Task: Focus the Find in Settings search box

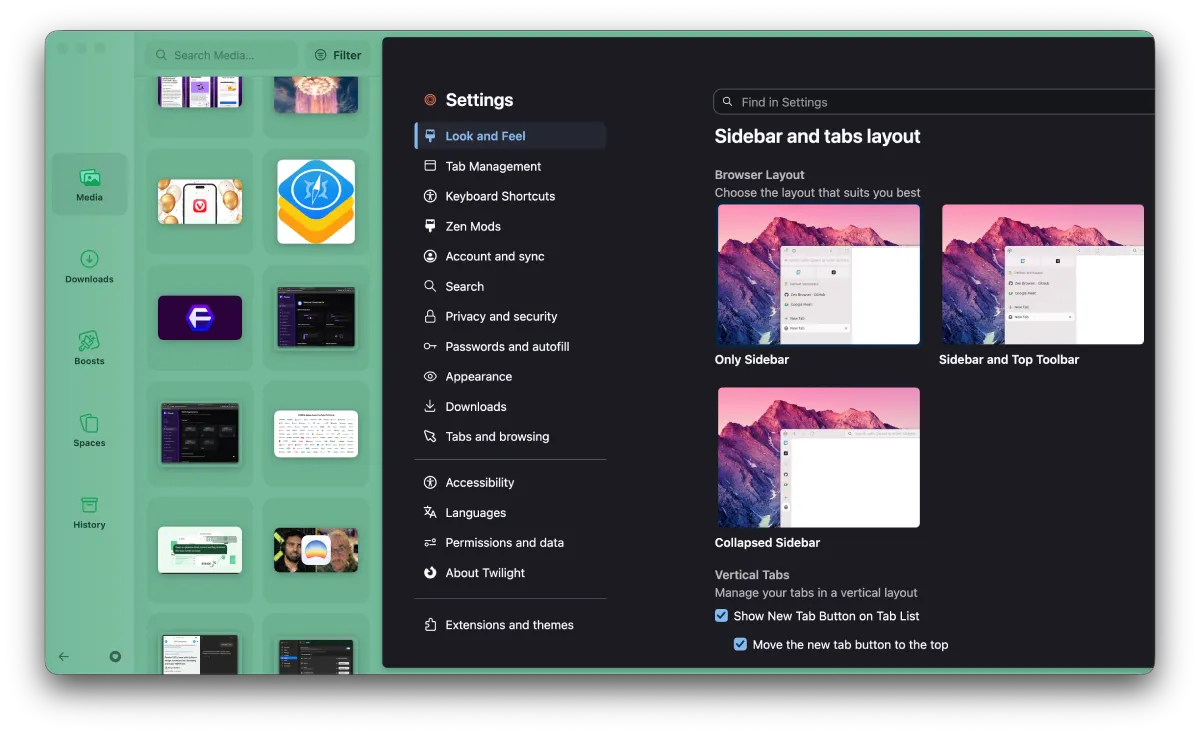Action: 935,102
